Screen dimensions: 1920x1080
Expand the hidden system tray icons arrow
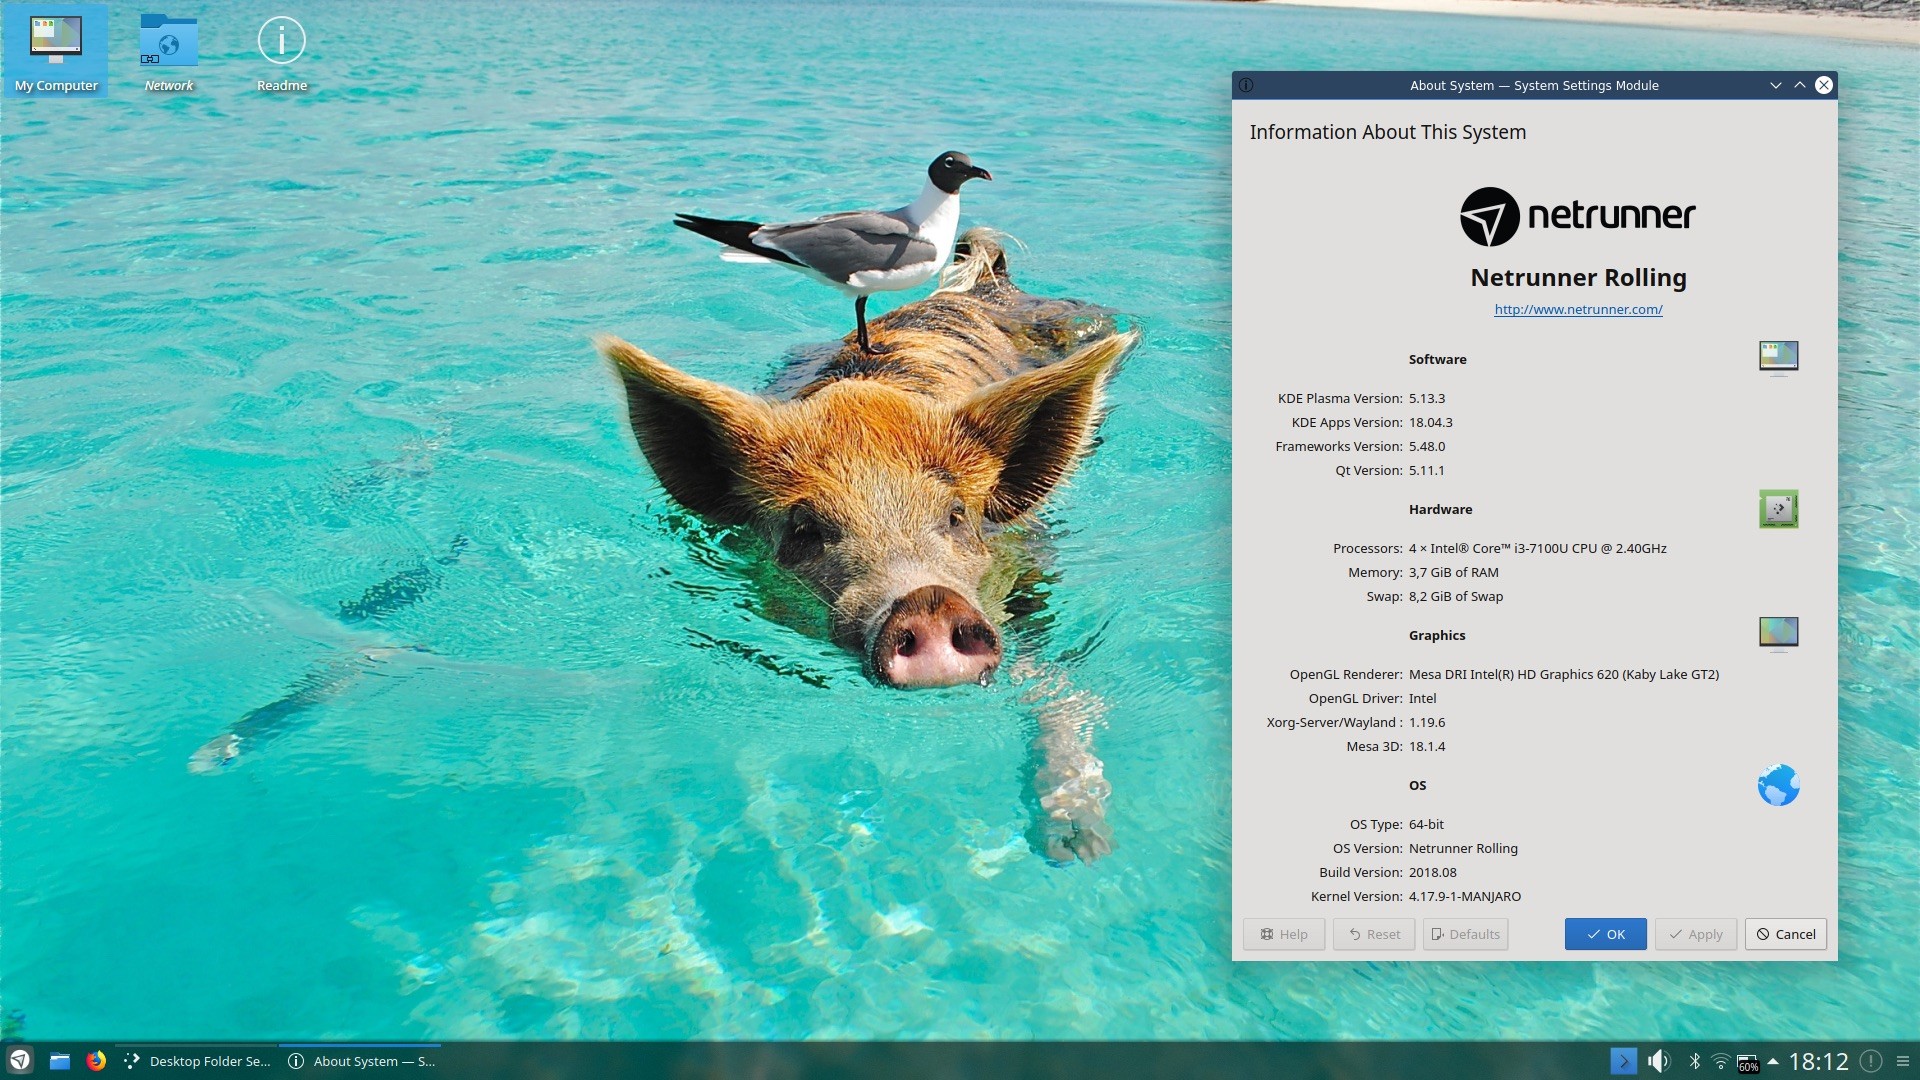(1773, 1061)
